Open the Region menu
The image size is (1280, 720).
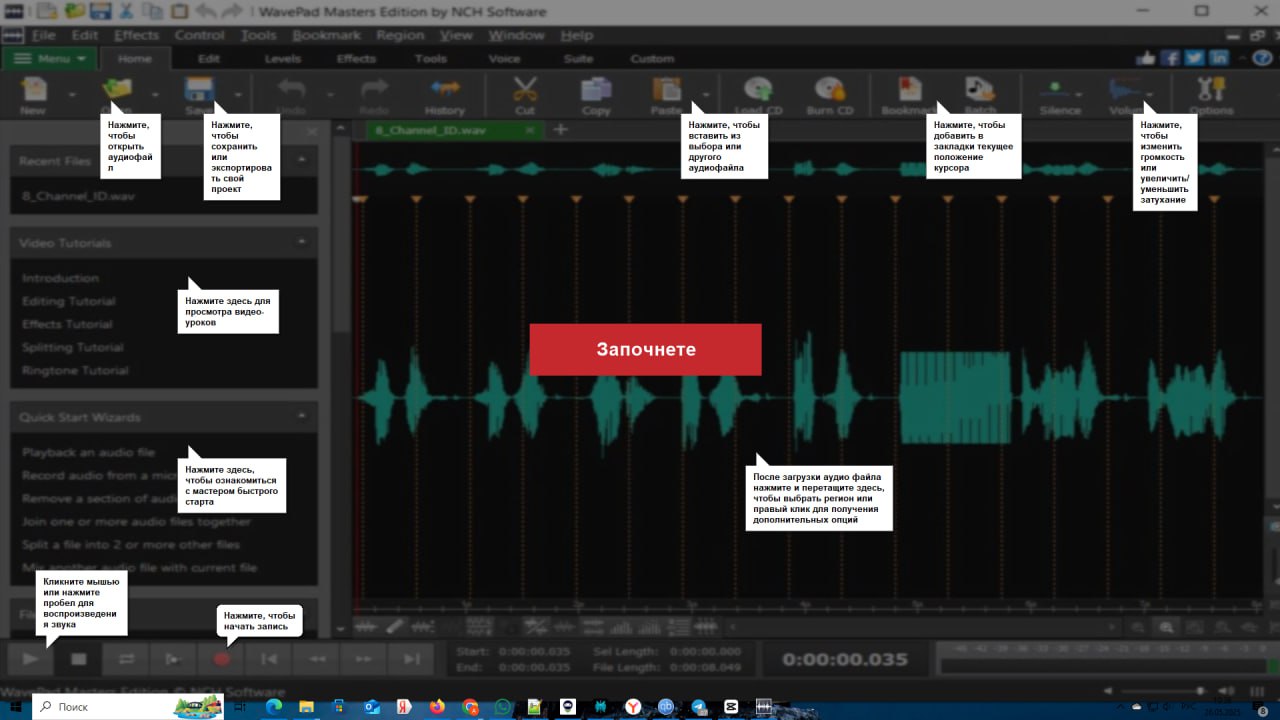click(x=400, y=35)
